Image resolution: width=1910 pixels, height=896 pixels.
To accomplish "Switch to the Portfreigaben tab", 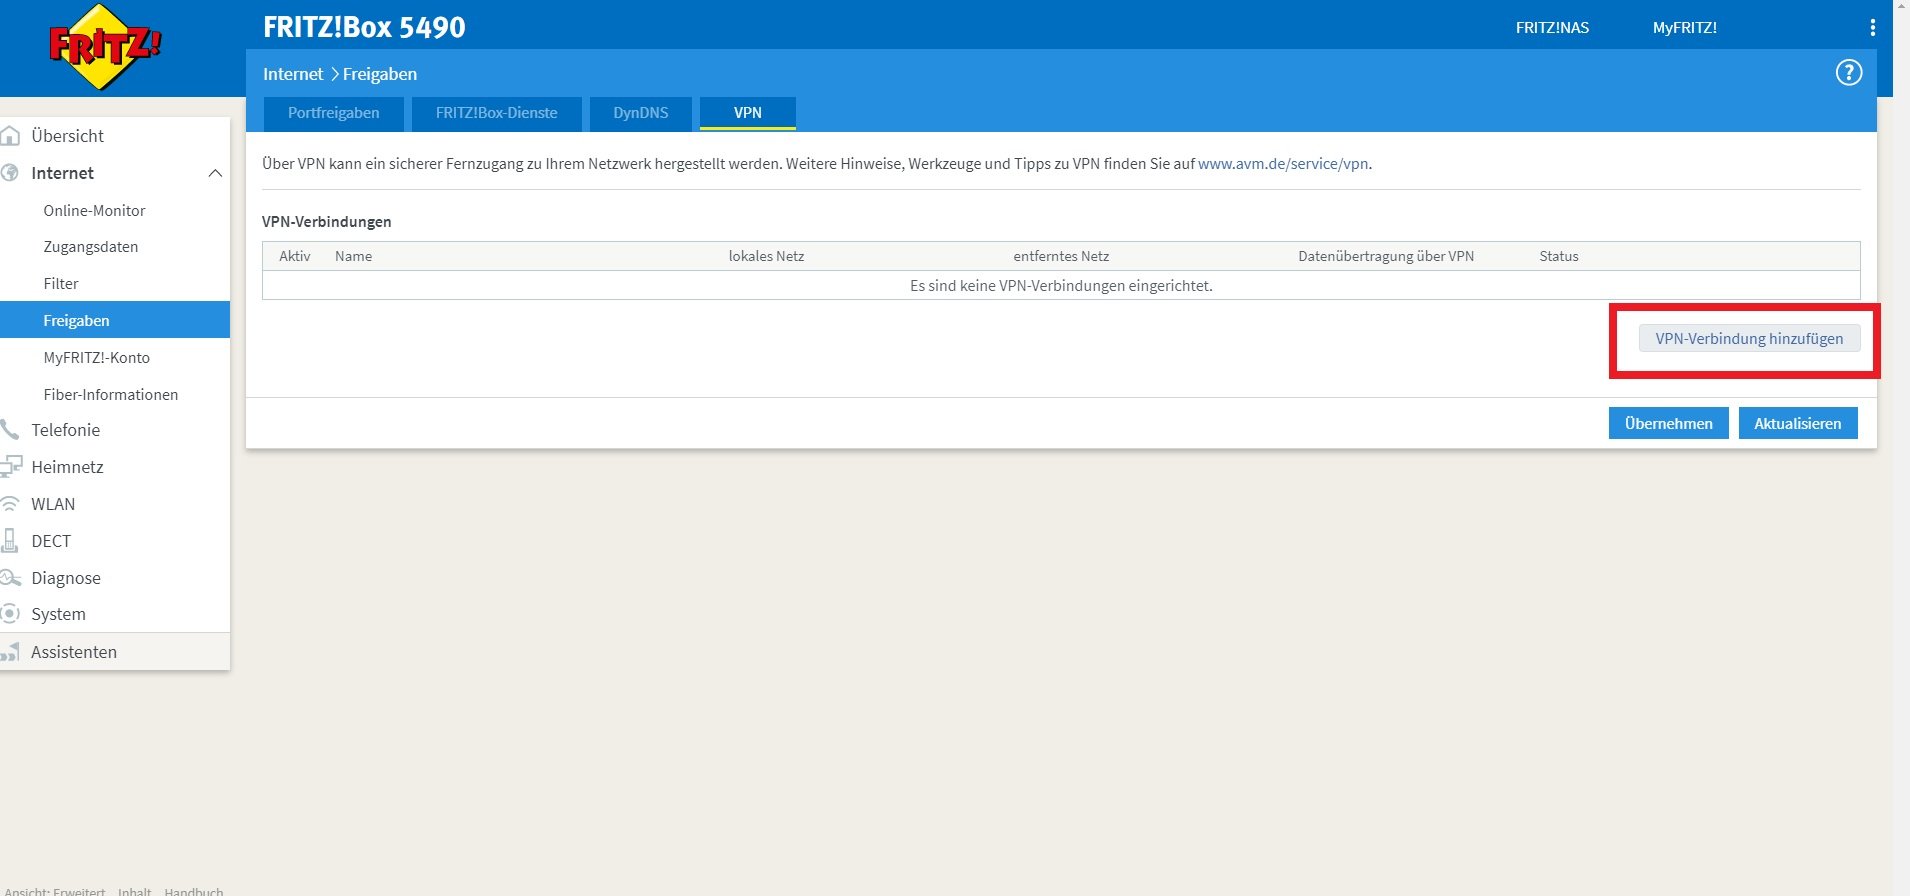I will pos(334,113).
